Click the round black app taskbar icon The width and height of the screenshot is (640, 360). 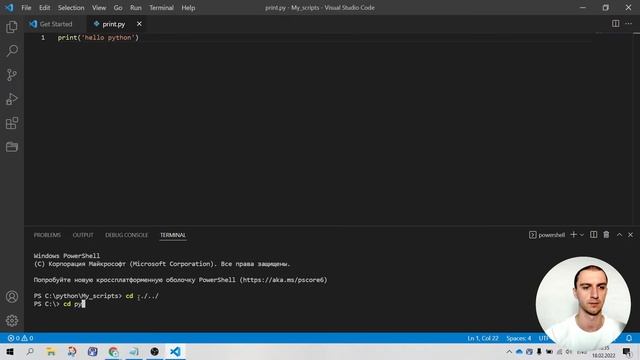pos(155,351)
